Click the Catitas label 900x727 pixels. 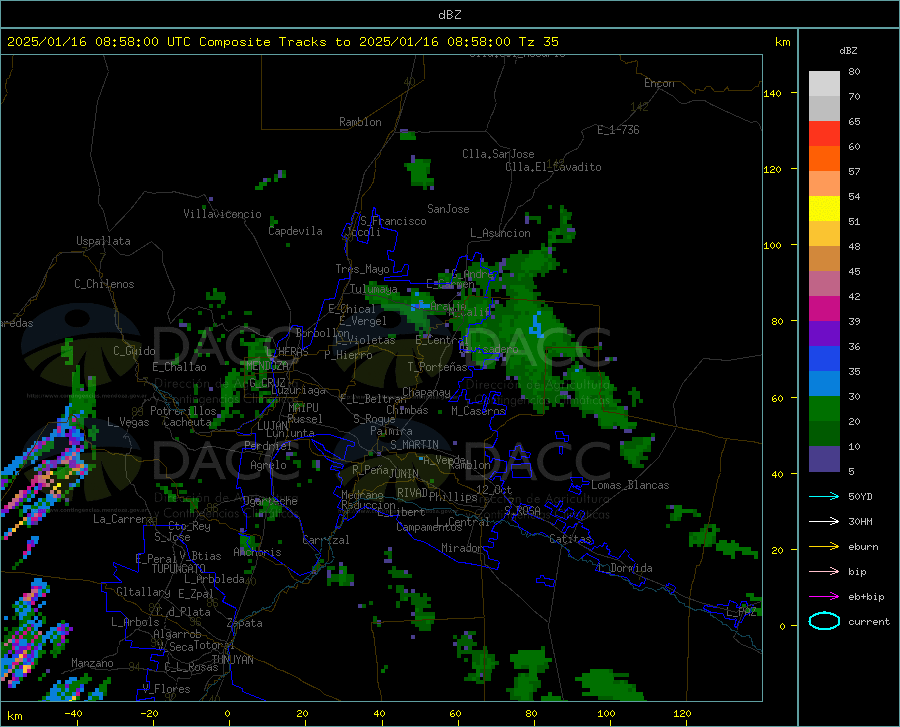(x=571, y=539)
